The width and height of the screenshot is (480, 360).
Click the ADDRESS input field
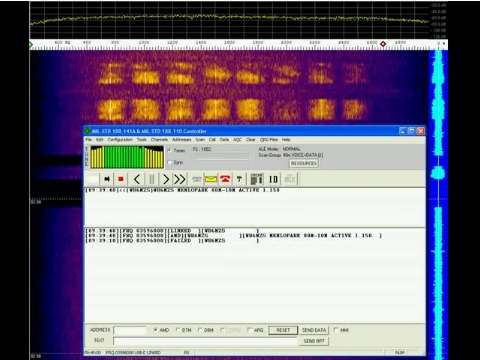pyautogui.click(x=130, y=330)
